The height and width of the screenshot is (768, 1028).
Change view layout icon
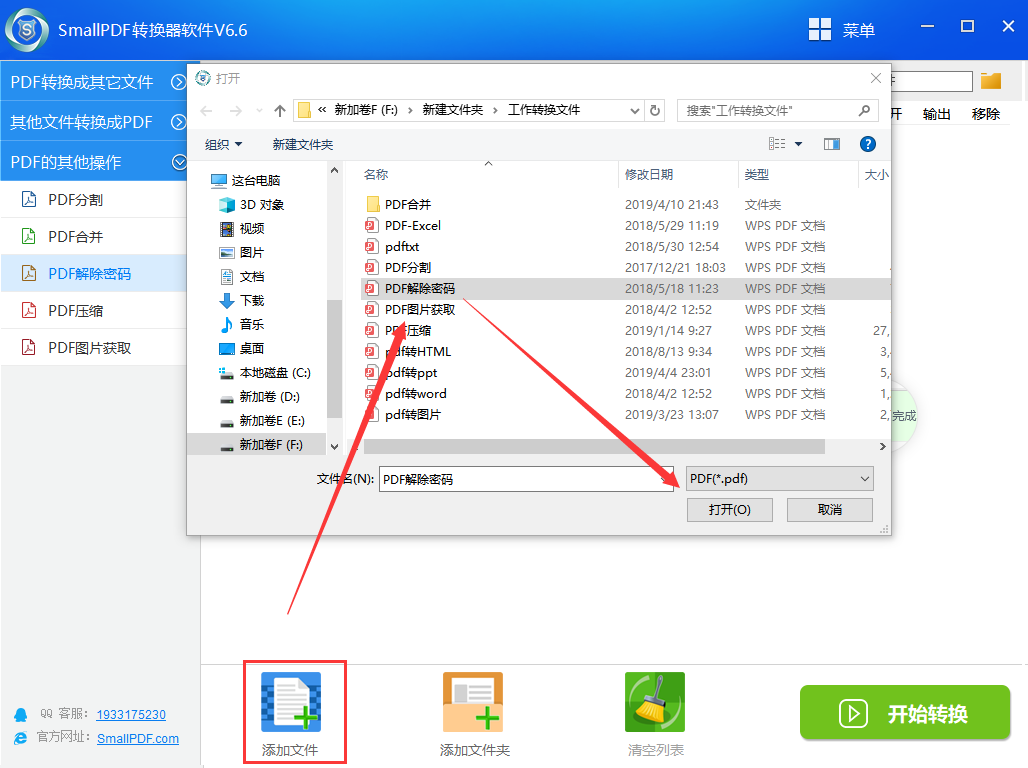777,144
